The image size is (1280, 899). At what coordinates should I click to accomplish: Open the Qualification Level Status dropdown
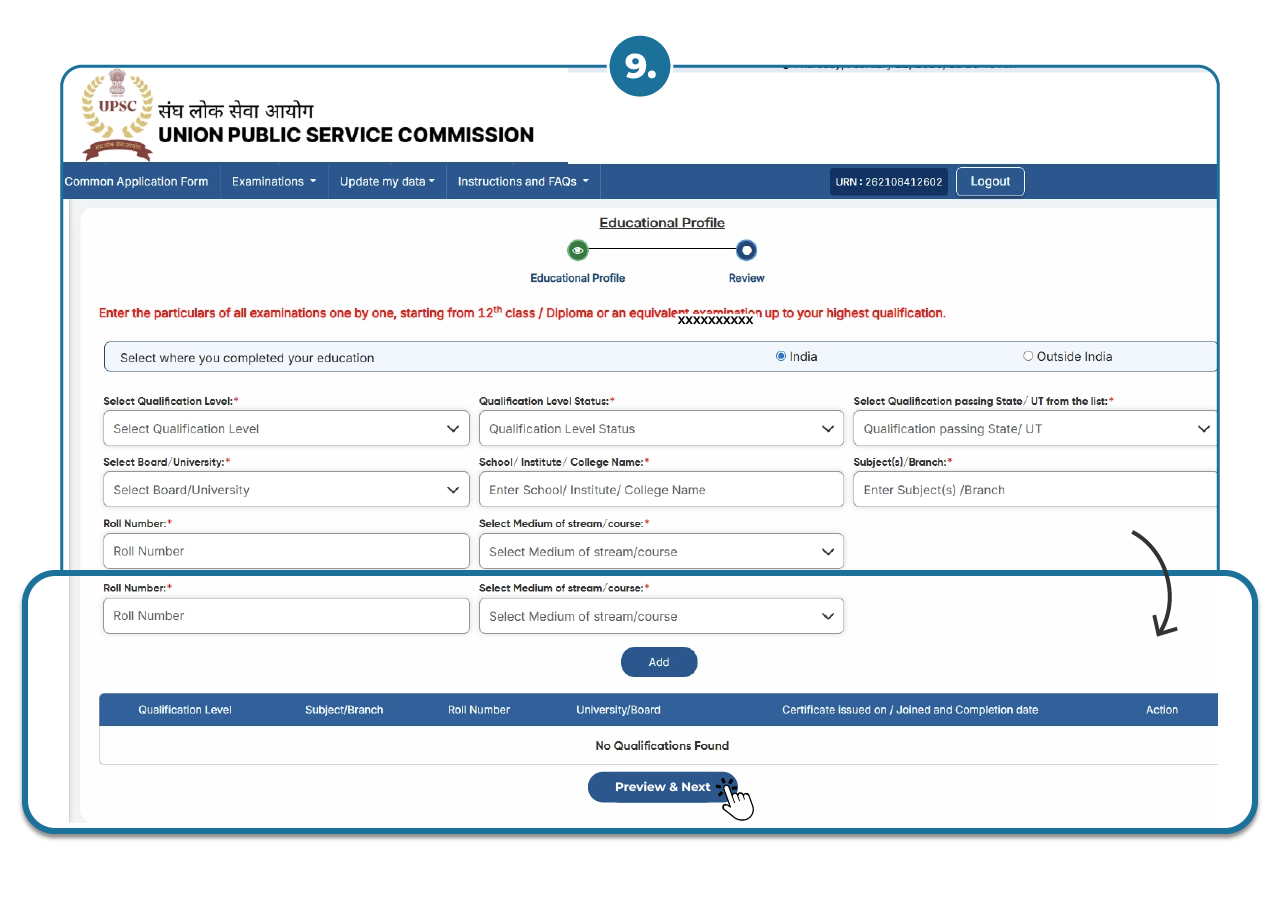661,428
